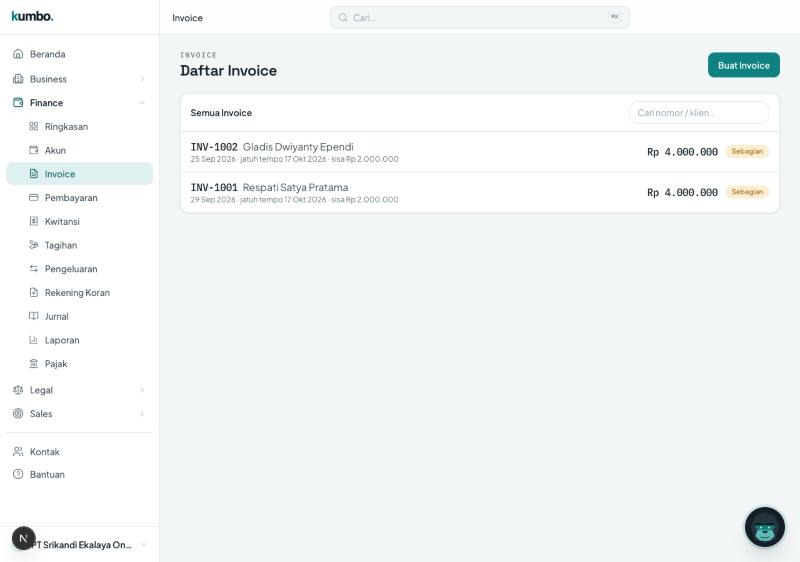This screenshot has height=562, width=800.
Task: Click the Pembayaran card icon
Action: 34,197
